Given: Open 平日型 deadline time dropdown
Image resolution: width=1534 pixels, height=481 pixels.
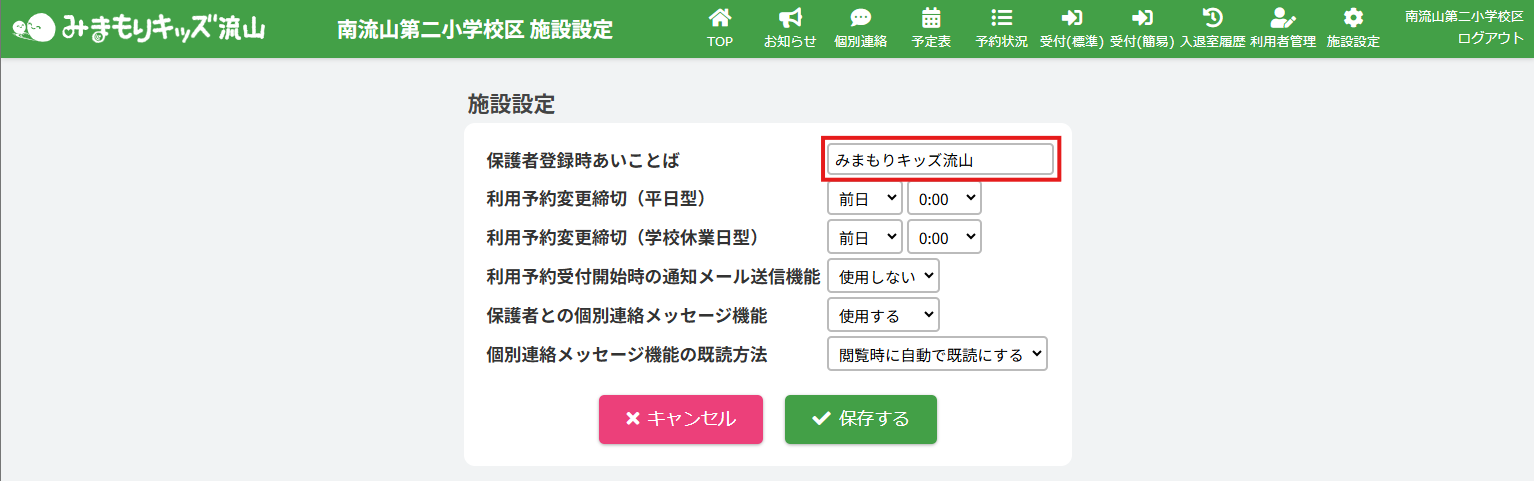Looking at the screenshot, I should tap(944, 198).
